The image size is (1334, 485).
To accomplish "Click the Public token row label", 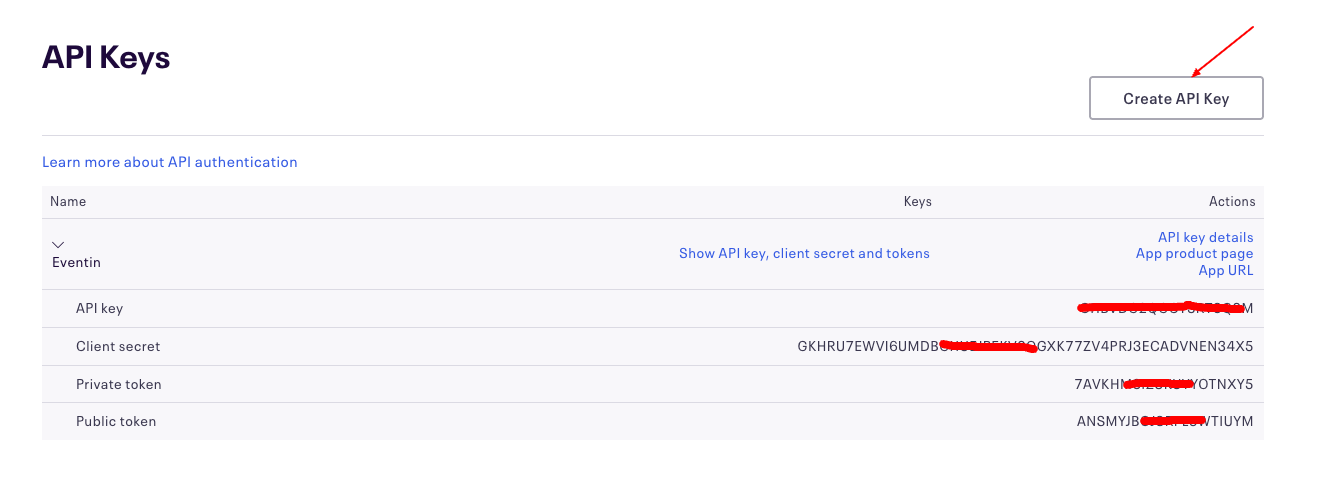I will [116, 421].
